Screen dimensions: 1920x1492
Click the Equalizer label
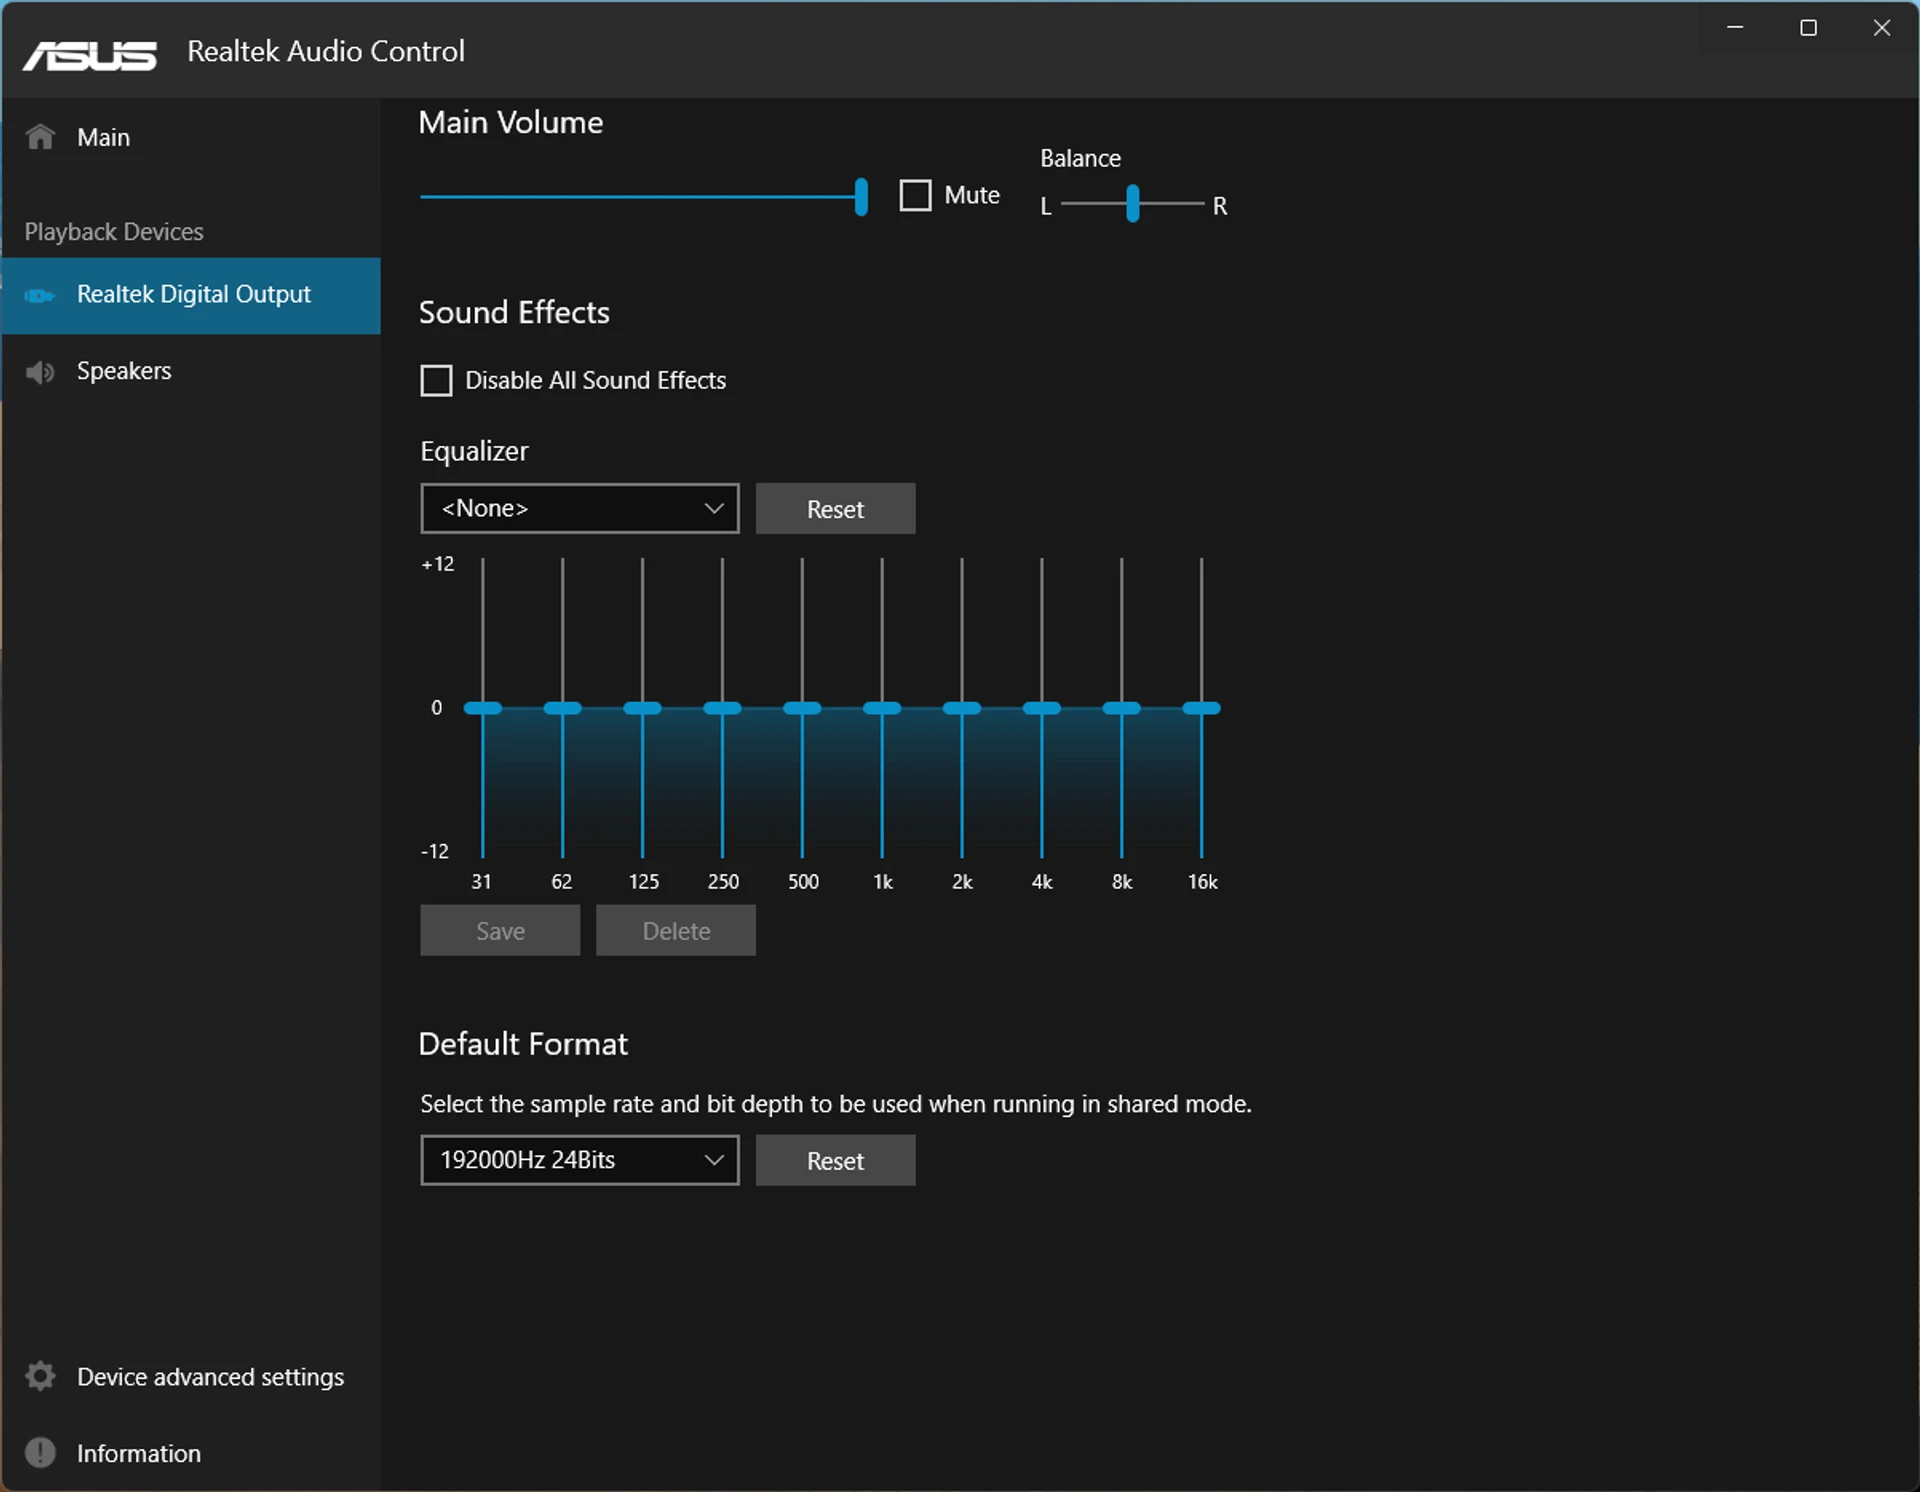pos(474,452)
